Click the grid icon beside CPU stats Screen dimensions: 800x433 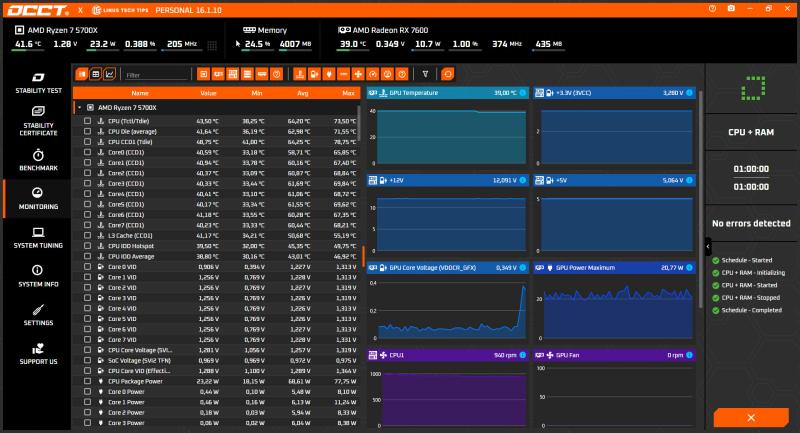pos(212,45)
